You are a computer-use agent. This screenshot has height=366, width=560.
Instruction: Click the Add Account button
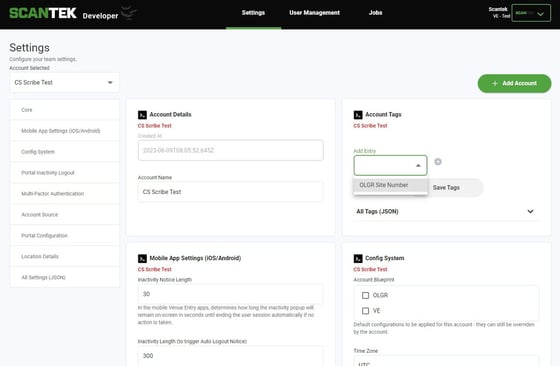[514, 83]
